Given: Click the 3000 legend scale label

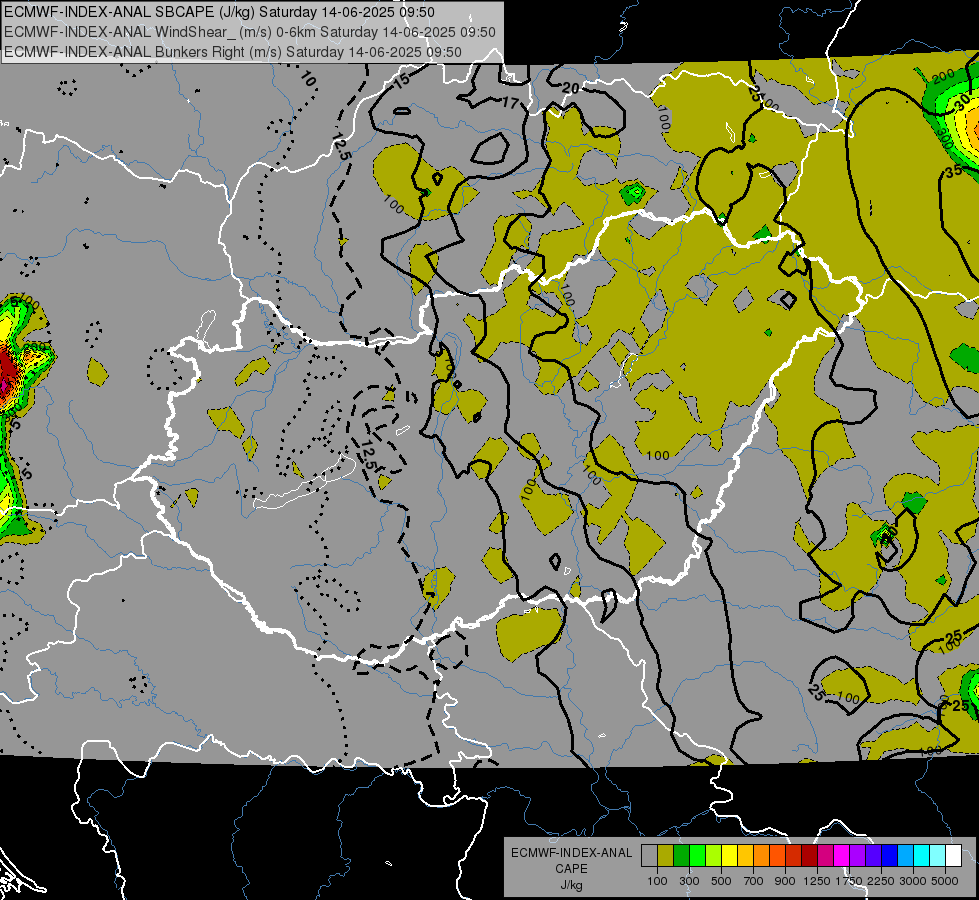Looking at the screenshot, I should tap(913, 881).
